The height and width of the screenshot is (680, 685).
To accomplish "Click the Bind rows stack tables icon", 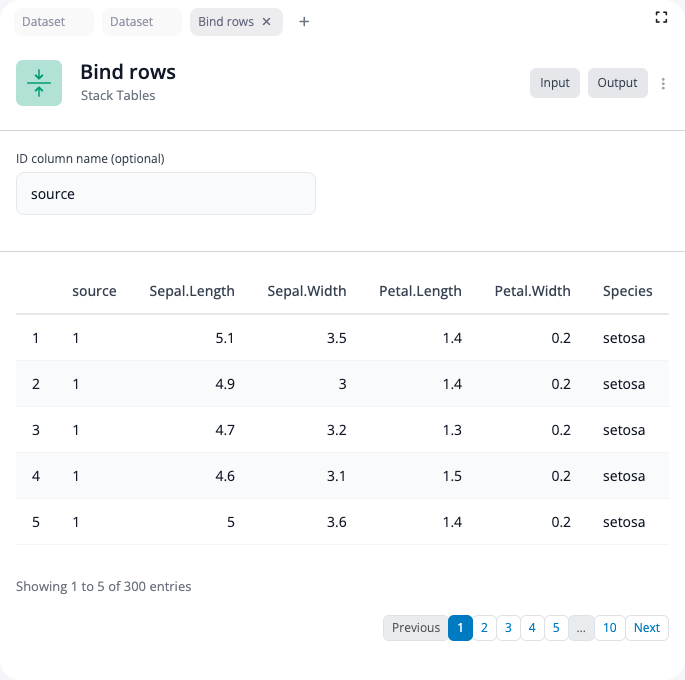I will pos(39,83).
